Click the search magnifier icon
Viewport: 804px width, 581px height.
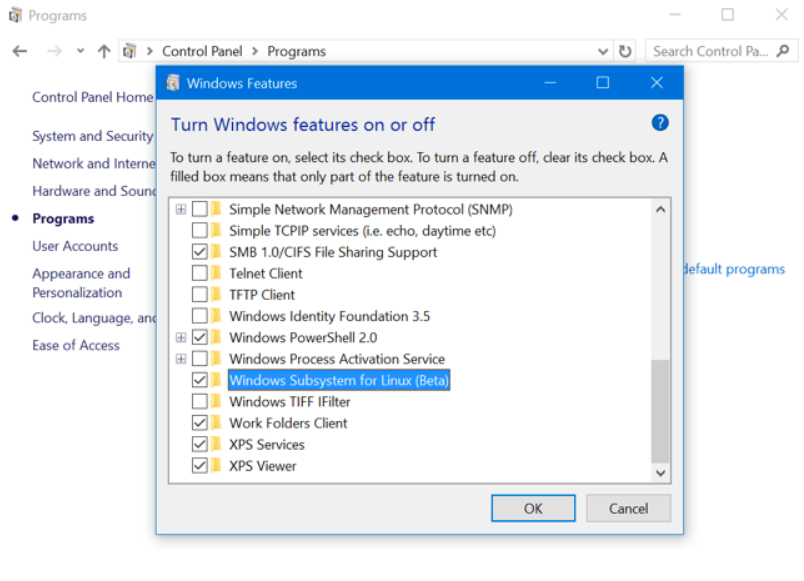pos(783,51)
